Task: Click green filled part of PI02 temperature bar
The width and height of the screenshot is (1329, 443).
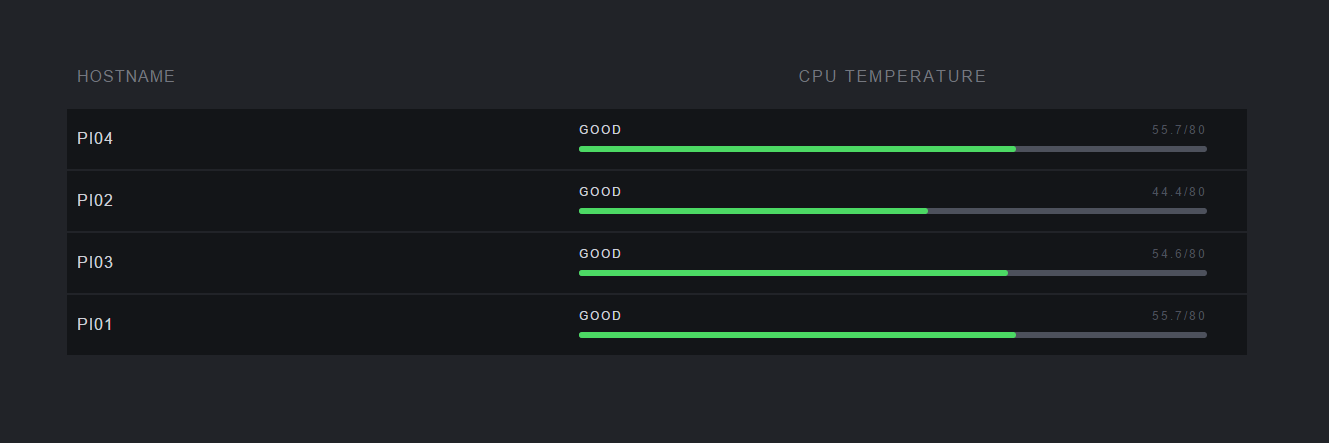Action: [x=753, y=211]
